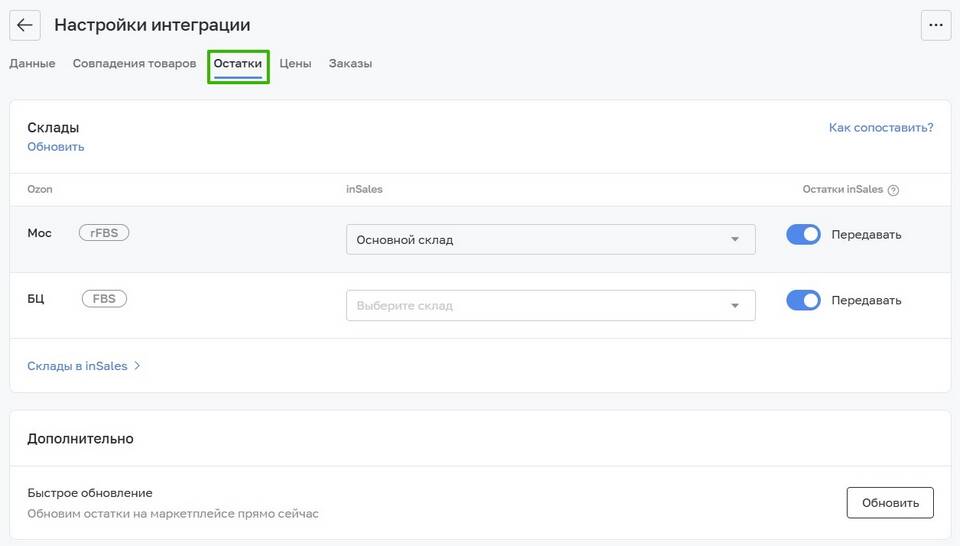Open the Выберите склад dropdown

(550, 305)
